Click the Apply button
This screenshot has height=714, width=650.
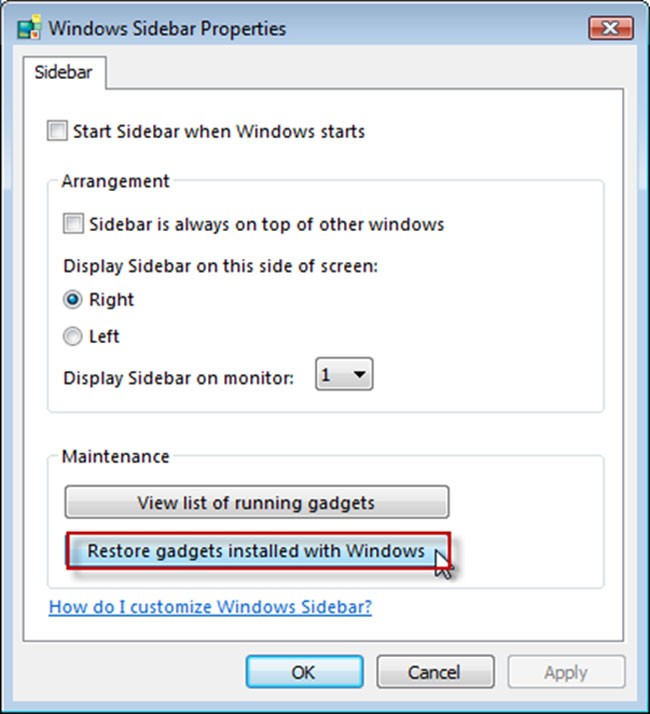click(x=566, y=672)
